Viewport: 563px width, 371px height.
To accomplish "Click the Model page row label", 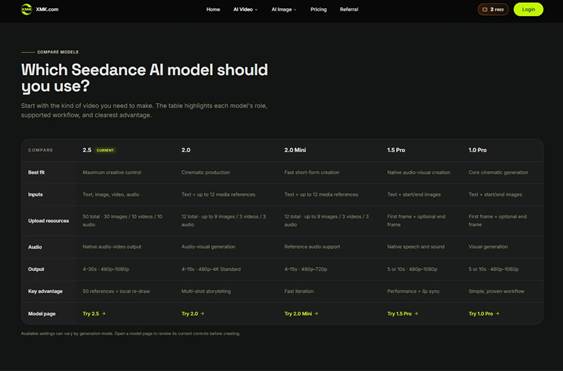I will (x=42, y=314).
